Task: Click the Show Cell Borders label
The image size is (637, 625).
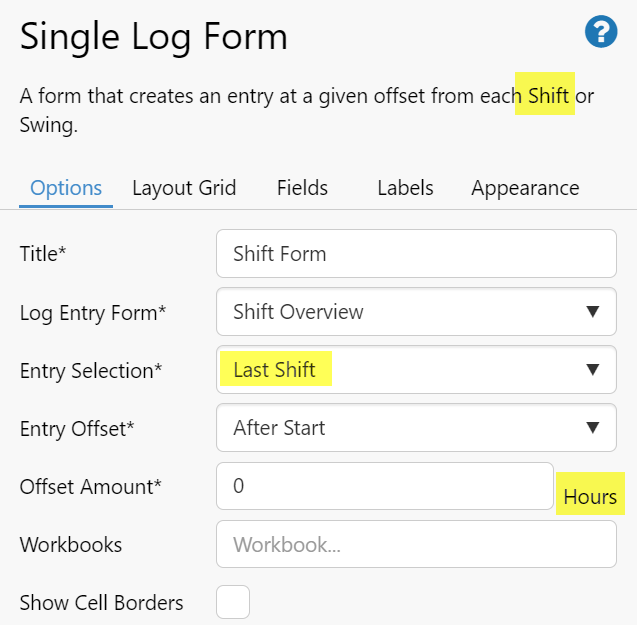Action: point(102,603)
